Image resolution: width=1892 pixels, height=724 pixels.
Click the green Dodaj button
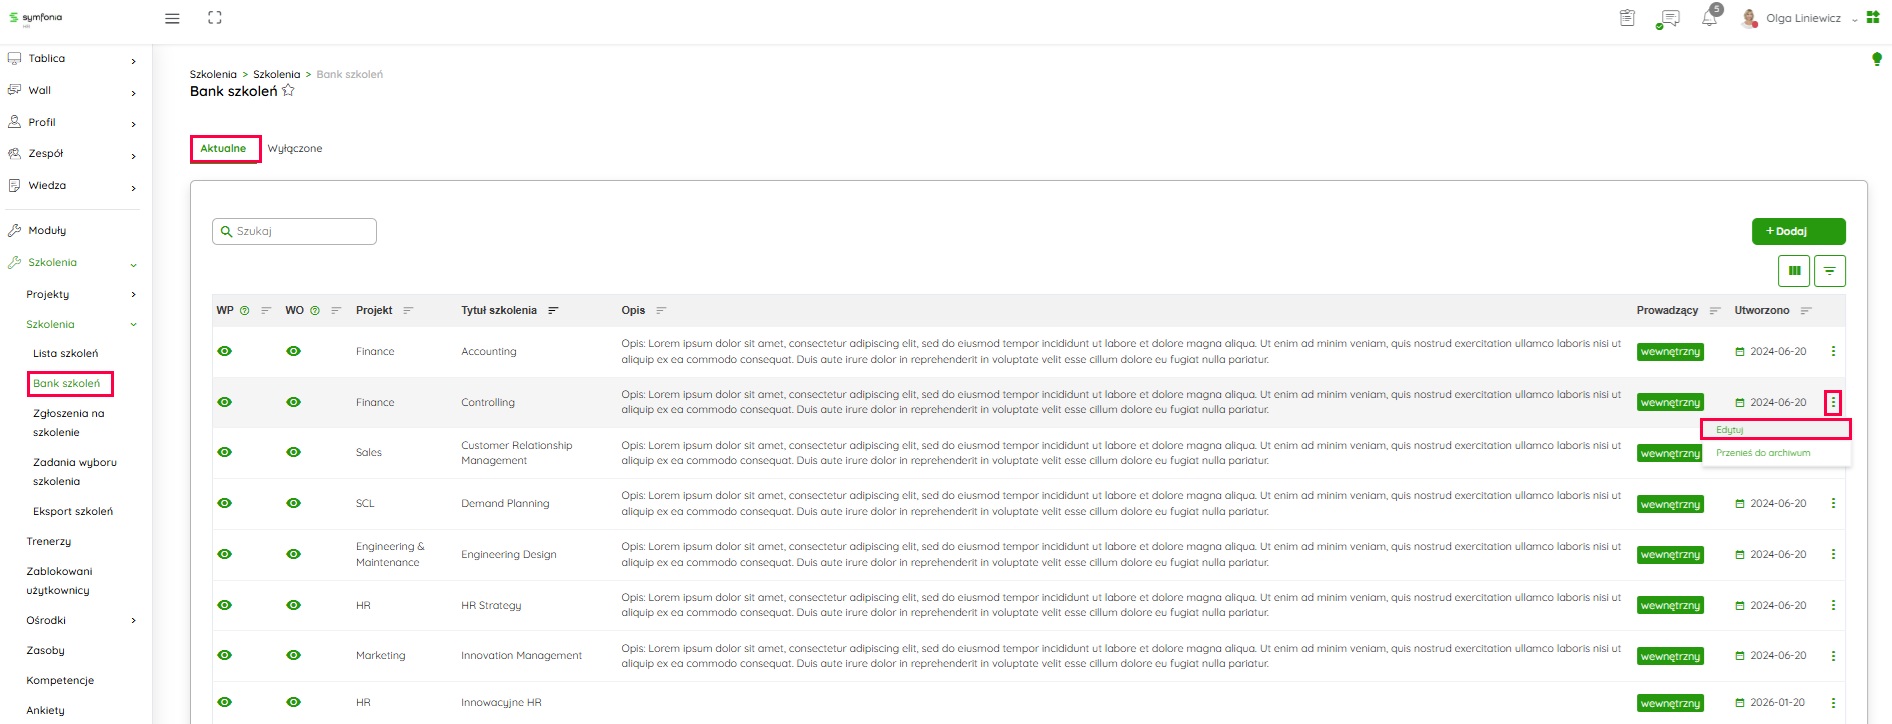tap(1797, 231)
